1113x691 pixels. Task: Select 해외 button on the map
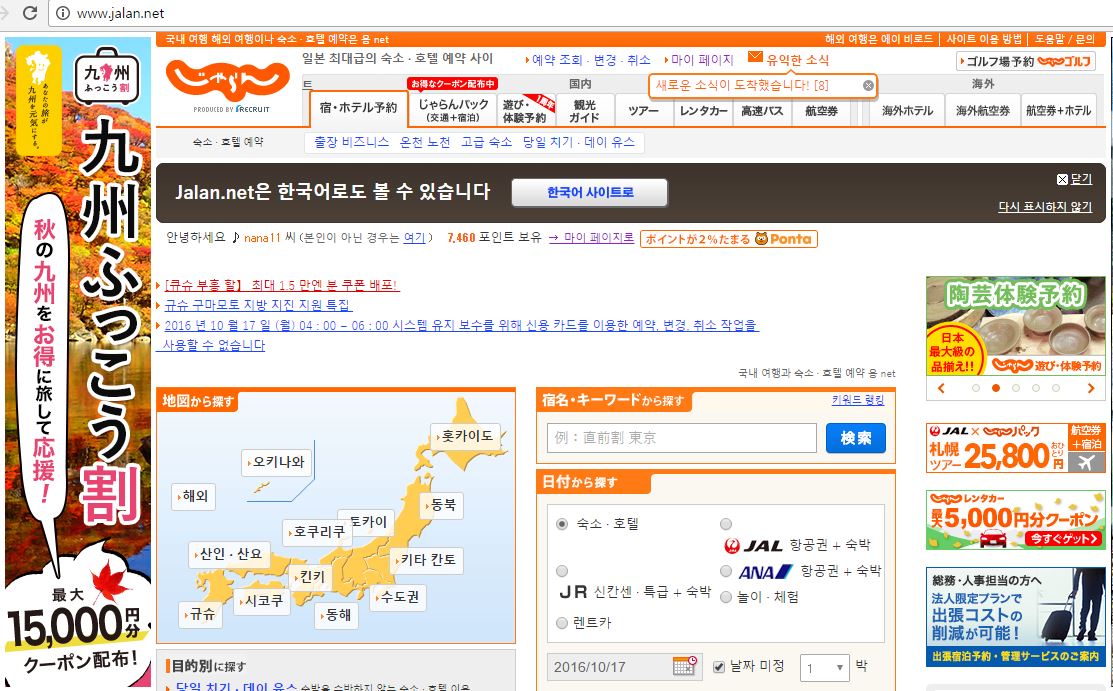194,496
